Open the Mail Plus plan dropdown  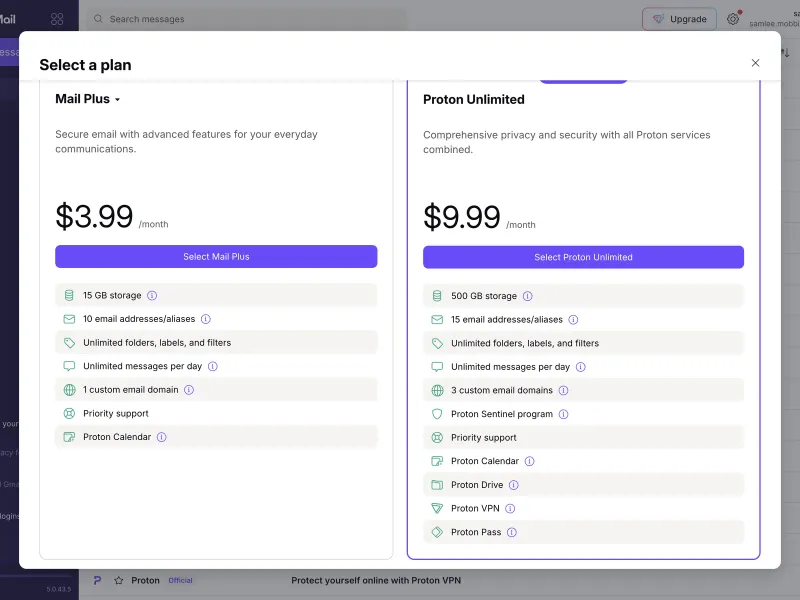[x=88, y=99]
